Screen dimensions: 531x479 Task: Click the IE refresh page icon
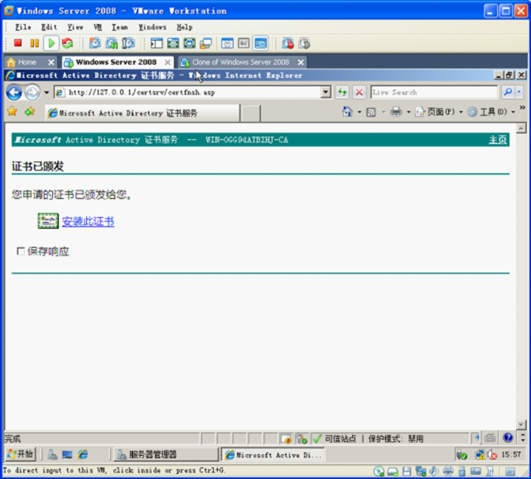(342, 92)
